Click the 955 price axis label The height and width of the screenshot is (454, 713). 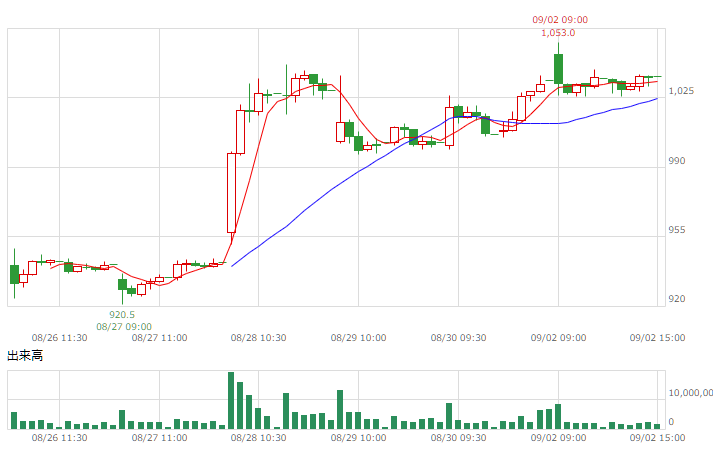(677, 230)
